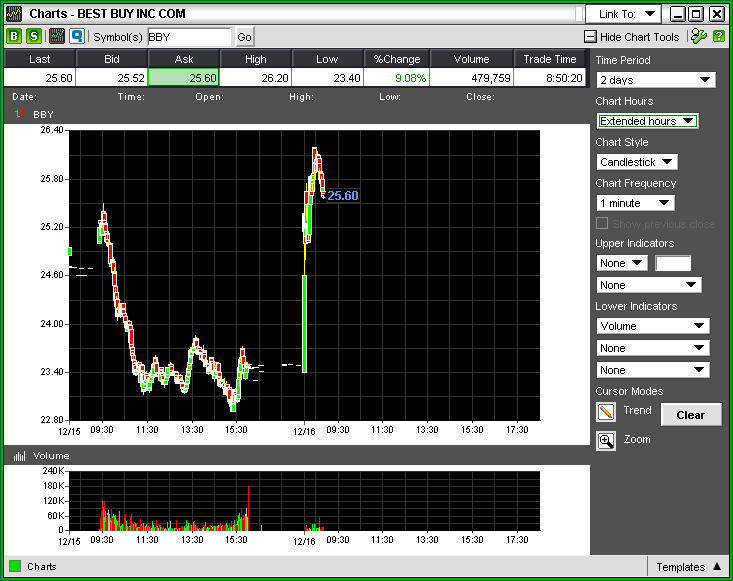Click the %Change value 9.08%
This screenshot has height=581, width=733.
point(396,78)
